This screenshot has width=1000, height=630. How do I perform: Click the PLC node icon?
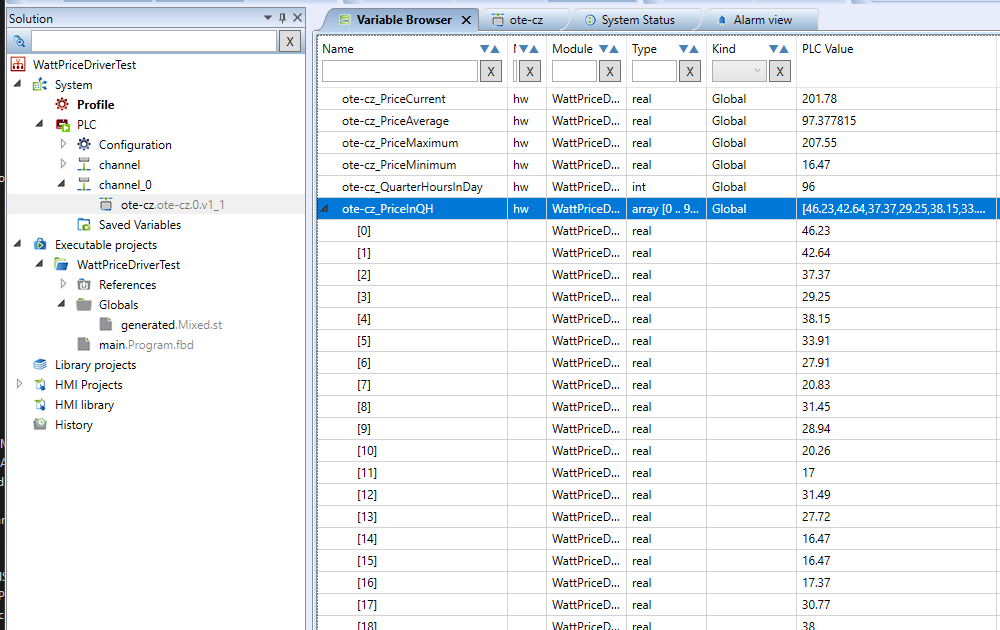[62, 125]
